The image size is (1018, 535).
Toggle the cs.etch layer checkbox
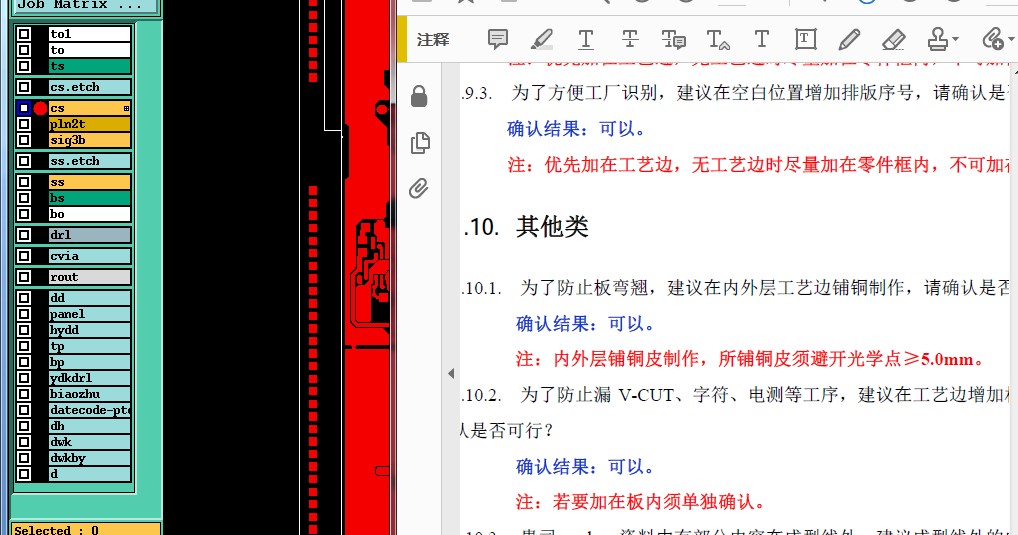(24, 87)
